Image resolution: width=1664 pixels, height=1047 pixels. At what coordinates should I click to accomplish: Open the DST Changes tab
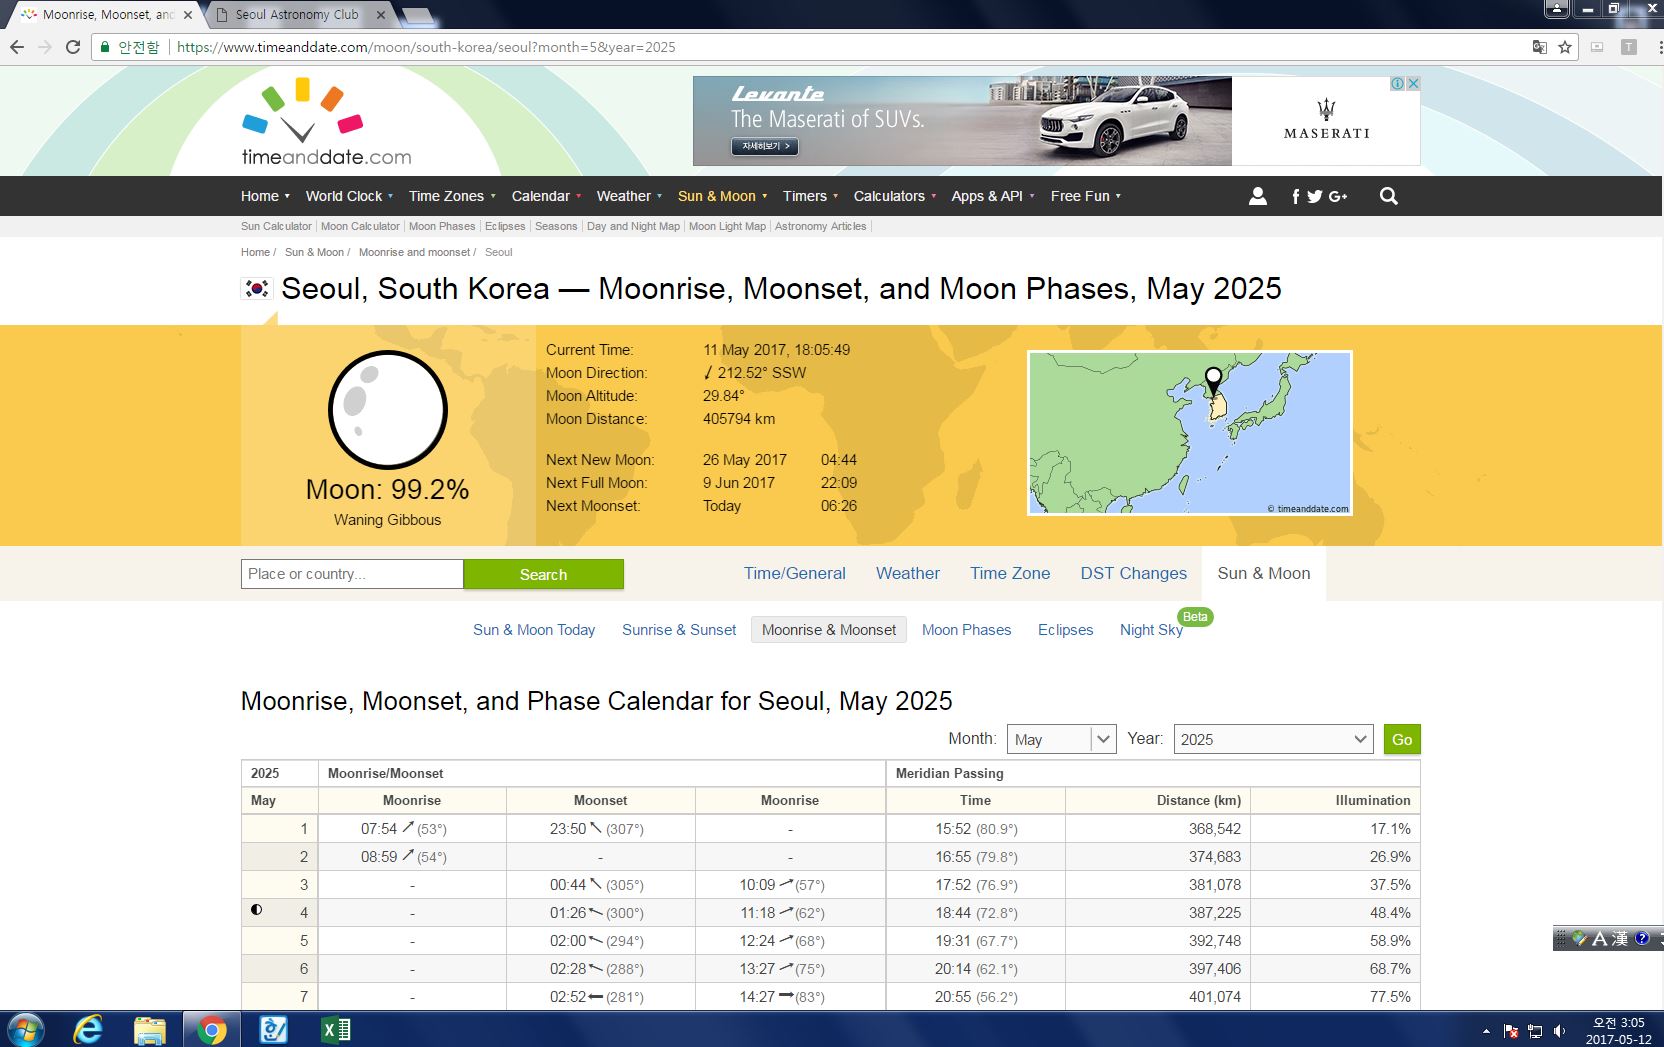(1133, 573)
